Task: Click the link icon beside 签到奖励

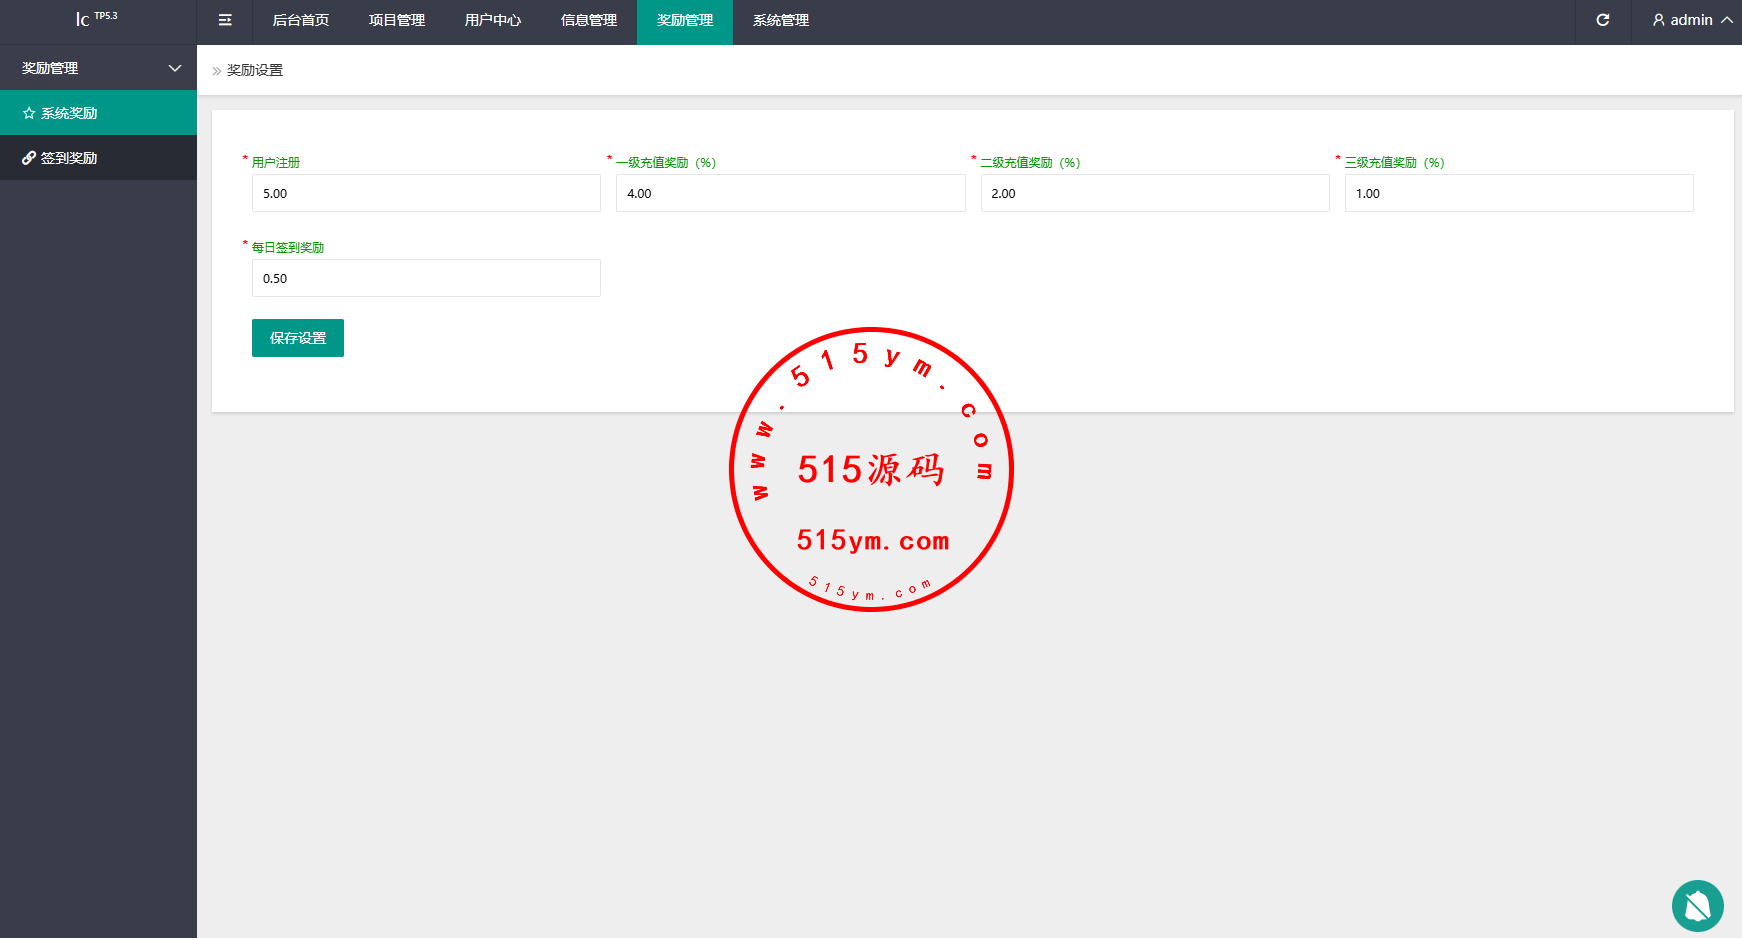Action: [x=29, y=158]
